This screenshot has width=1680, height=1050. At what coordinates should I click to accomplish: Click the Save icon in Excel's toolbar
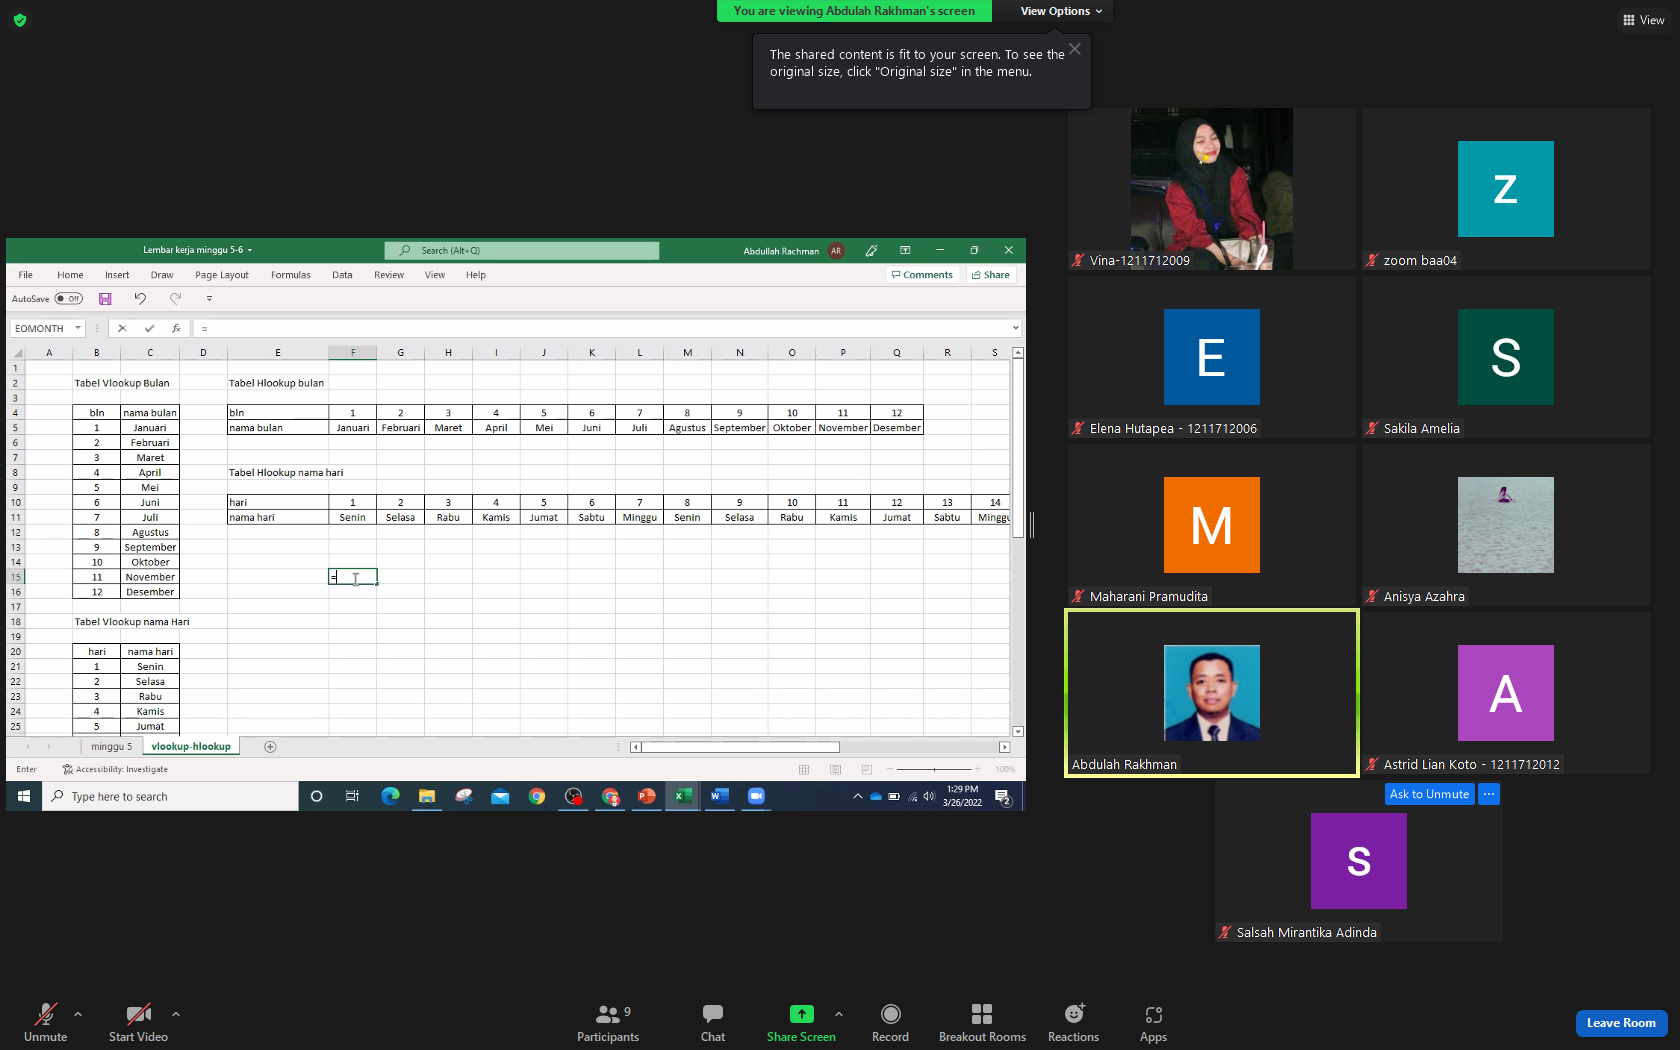(x=105, y=299)
